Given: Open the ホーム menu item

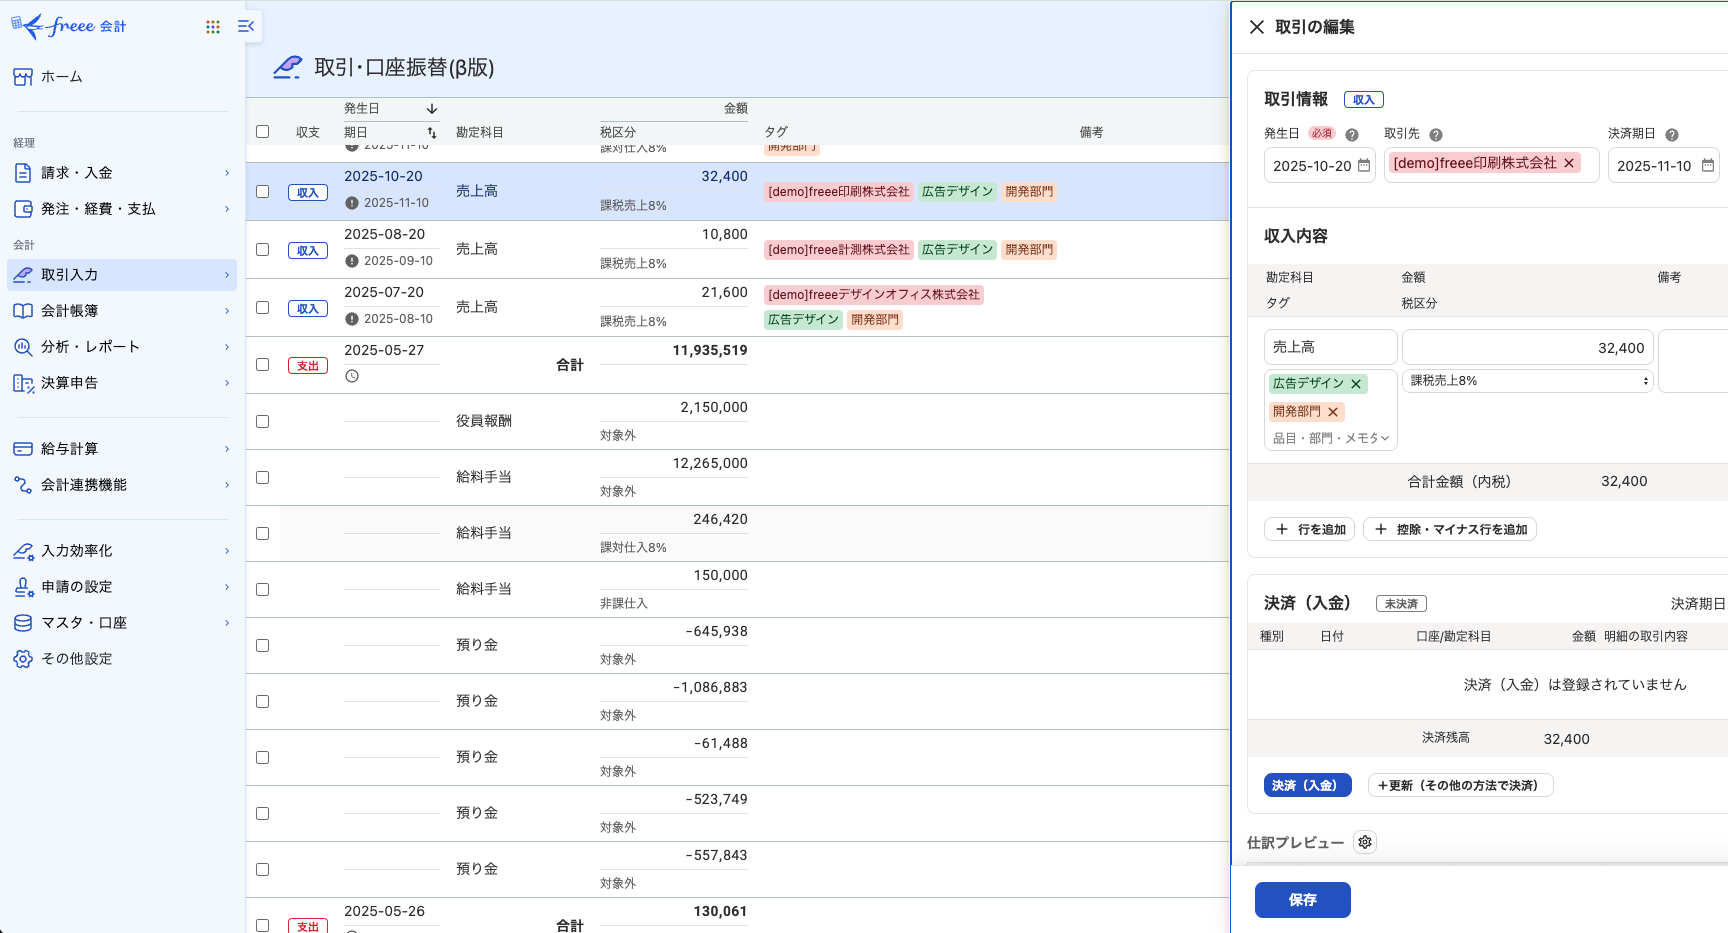Looking at the screenshot, I should tap(122, 77).
